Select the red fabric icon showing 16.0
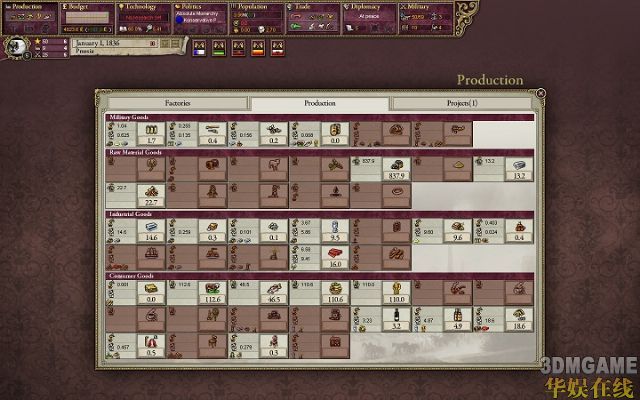This screenshot has width=640, height=400. point(335,253)
